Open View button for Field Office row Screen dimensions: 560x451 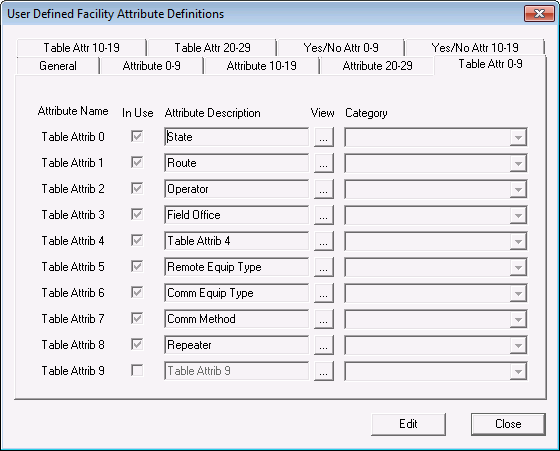[324, 215]
